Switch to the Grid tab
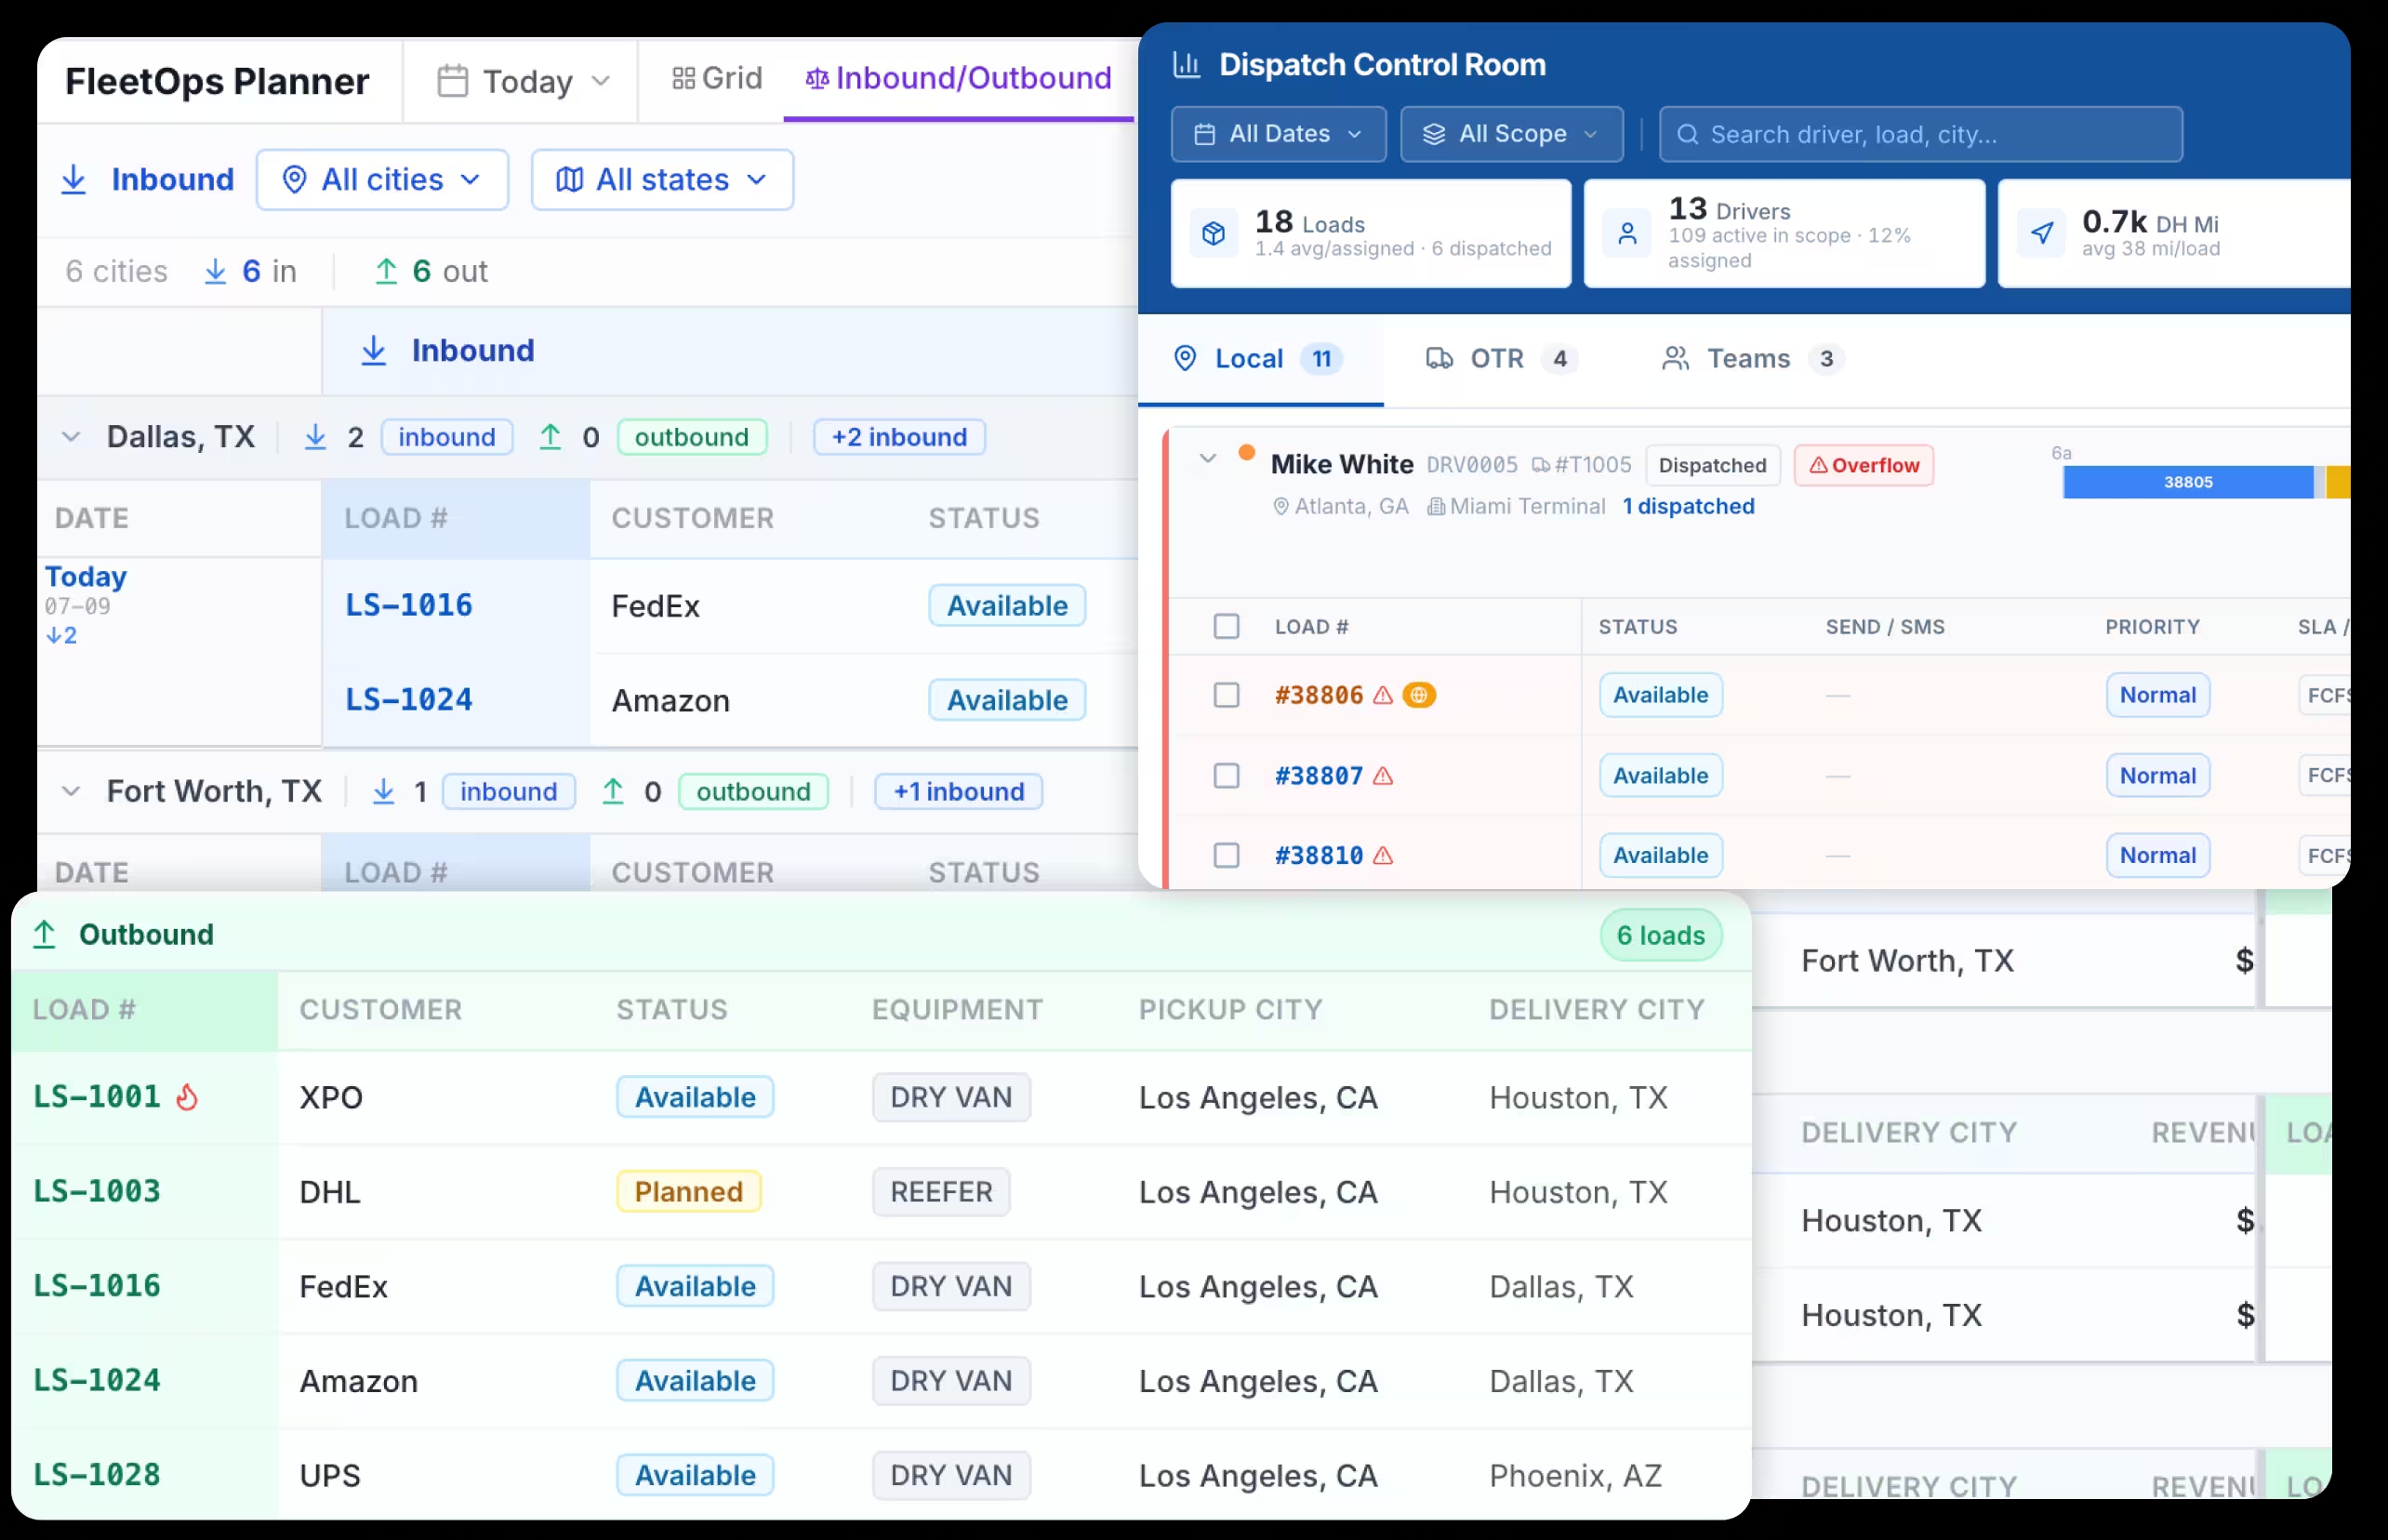 pyautogui.click(x=717, y=78)
